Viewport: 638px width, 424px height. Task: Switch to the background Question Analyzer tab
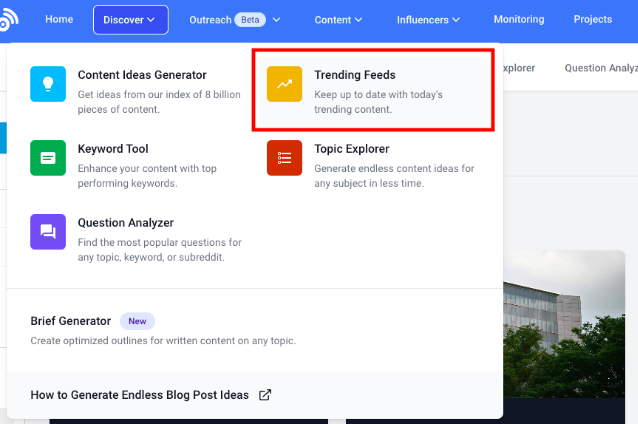point(600,68)
